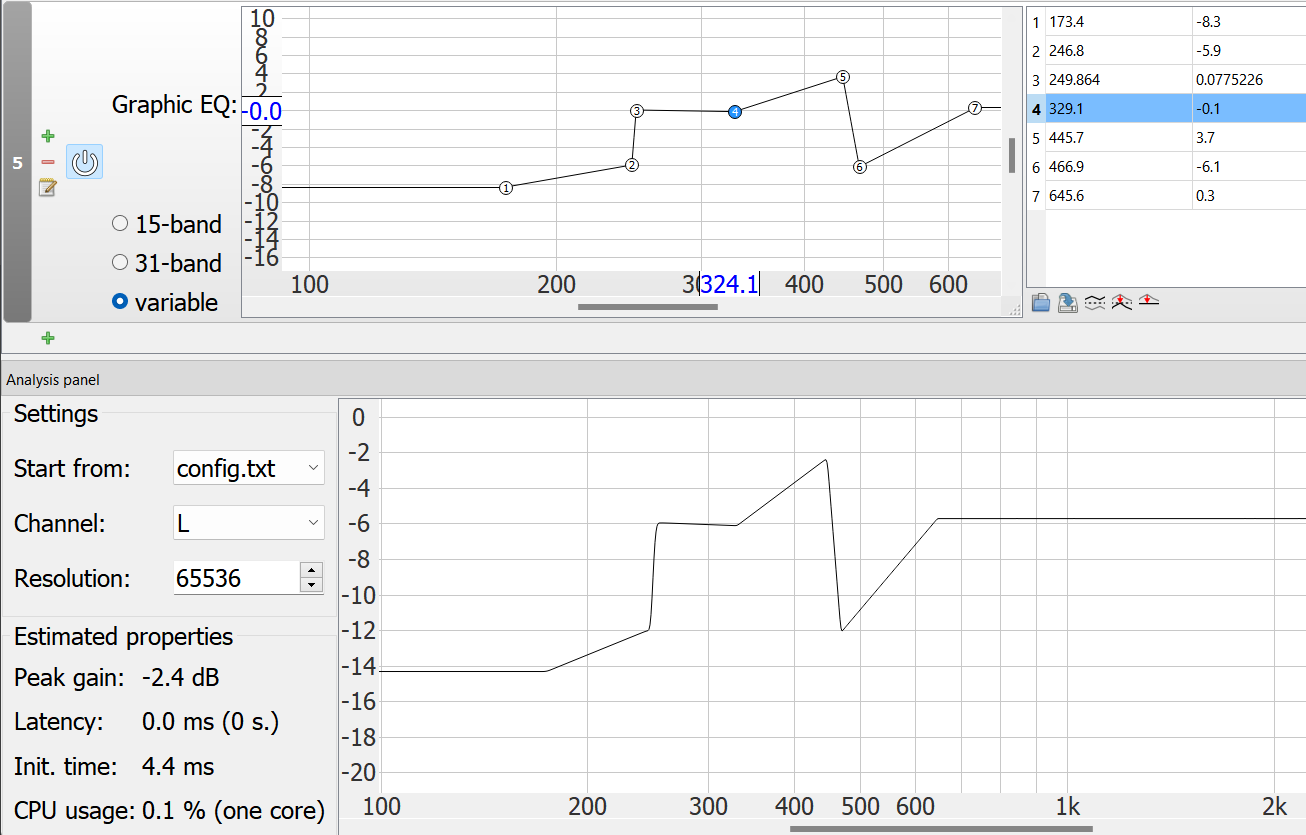Screen dimensions: 1306x835
Task: Click the analysis graph horizontal scrollbar thumb
Action: [941, 828]
